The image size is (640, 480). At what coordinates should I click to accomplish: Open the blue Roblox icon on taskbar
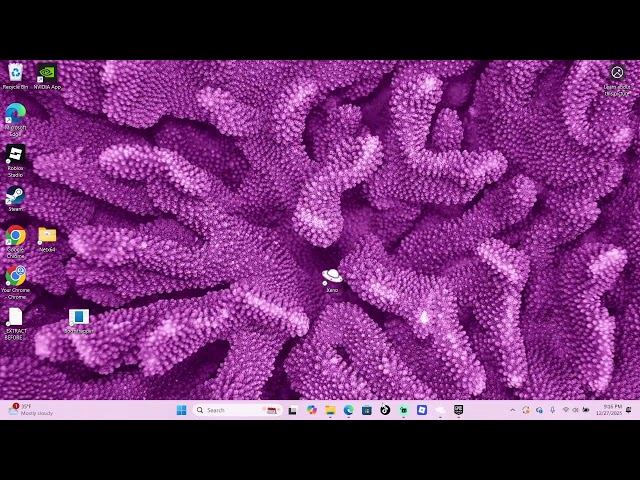click(422, 410)
